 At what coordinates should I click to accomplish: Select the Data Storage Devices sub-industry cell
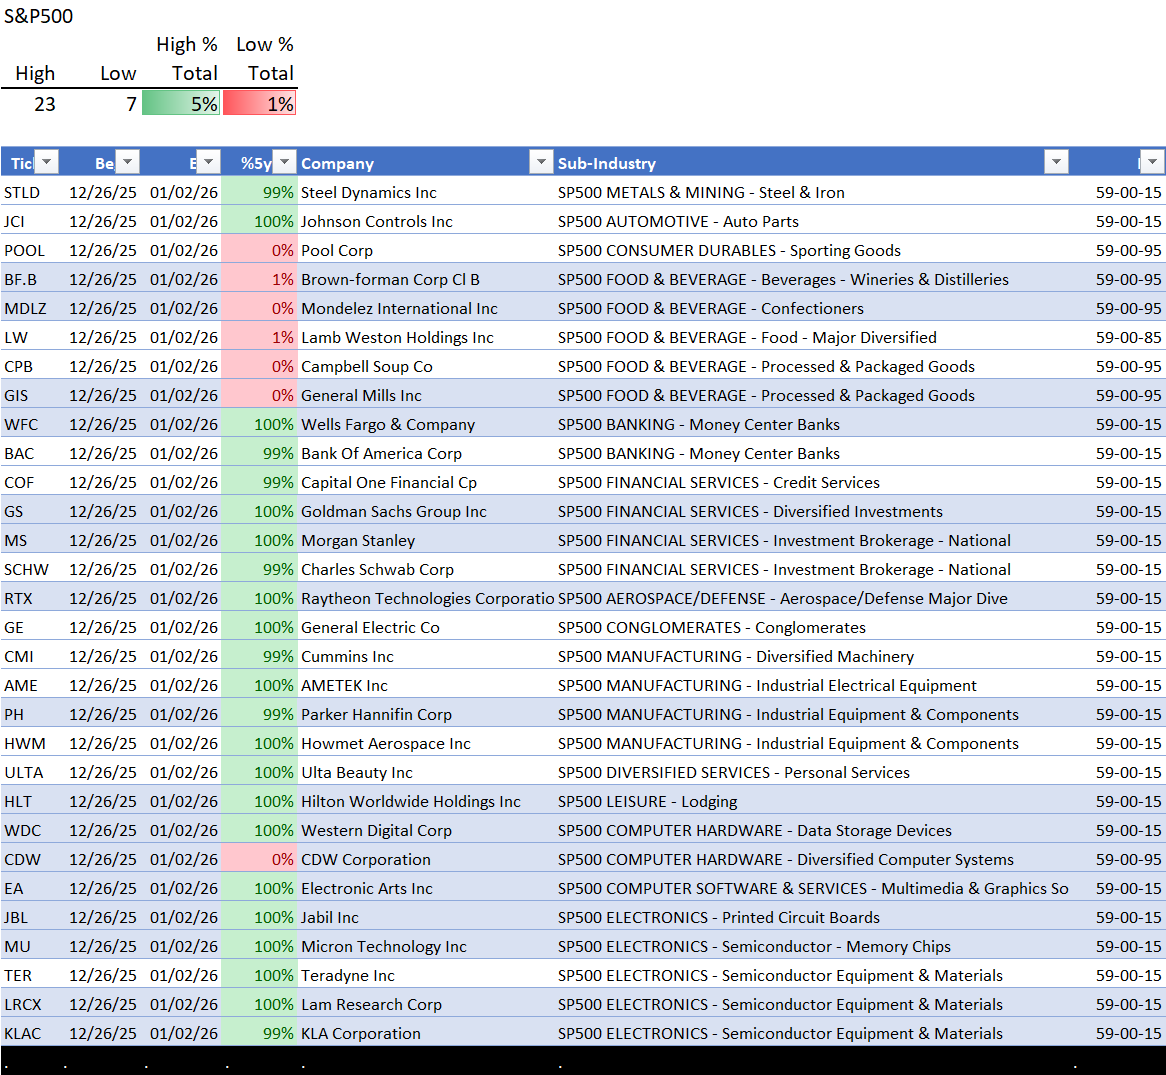click(812, 830)
